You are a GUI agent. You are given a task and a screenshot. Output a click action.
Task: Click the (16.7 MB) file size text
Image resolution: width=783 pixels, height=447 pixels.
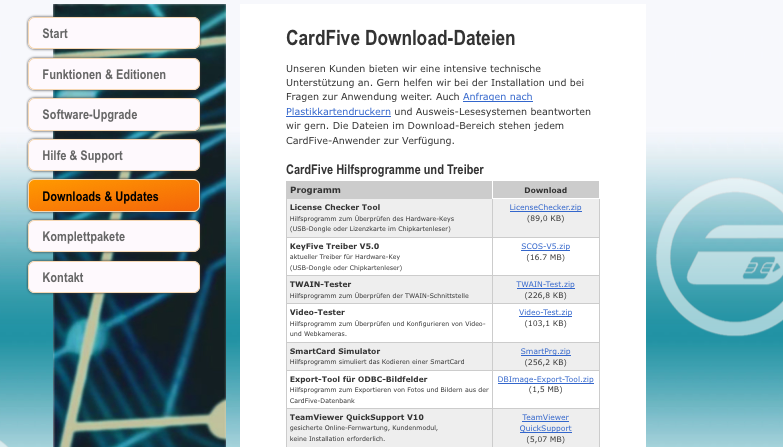tap(545, 257)
